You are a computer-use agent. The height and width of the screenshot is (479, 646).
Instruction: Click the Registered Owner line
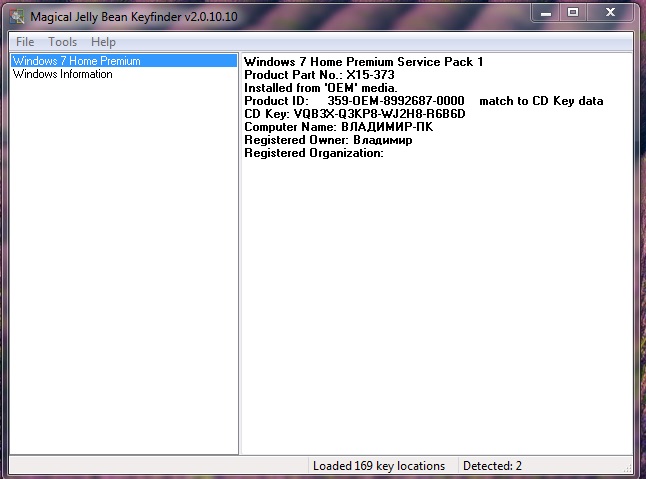[x=328, y=140]
